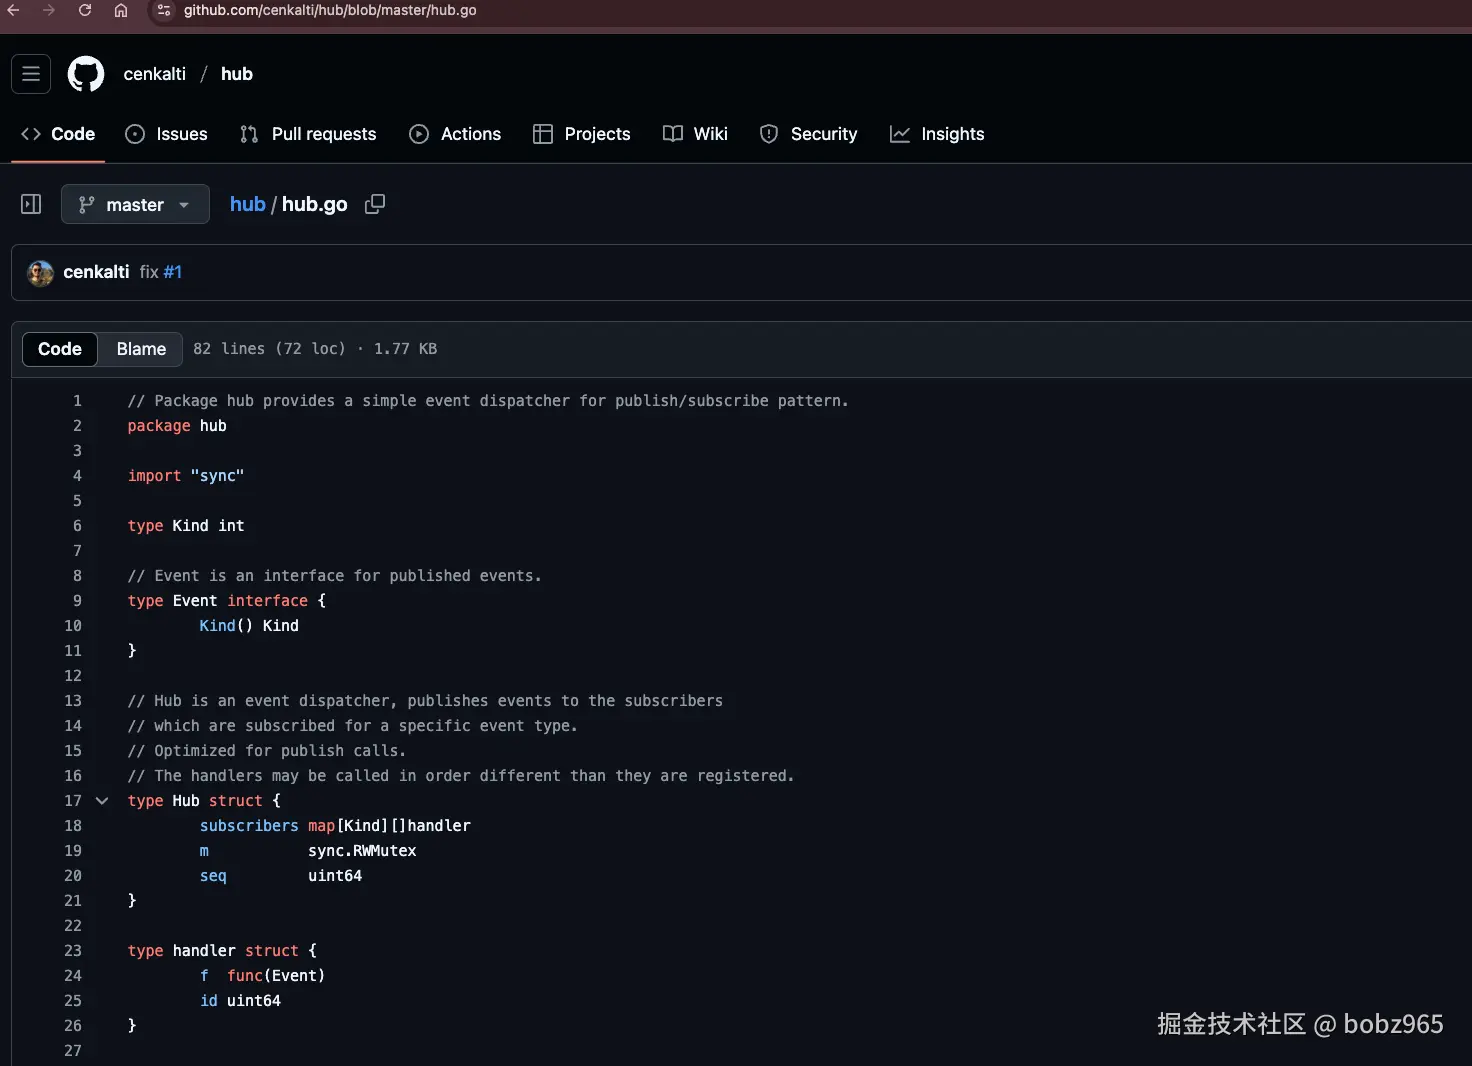Go to the Actions tab
This screenshot has height=1066, width=1472.
pos(455,134)
